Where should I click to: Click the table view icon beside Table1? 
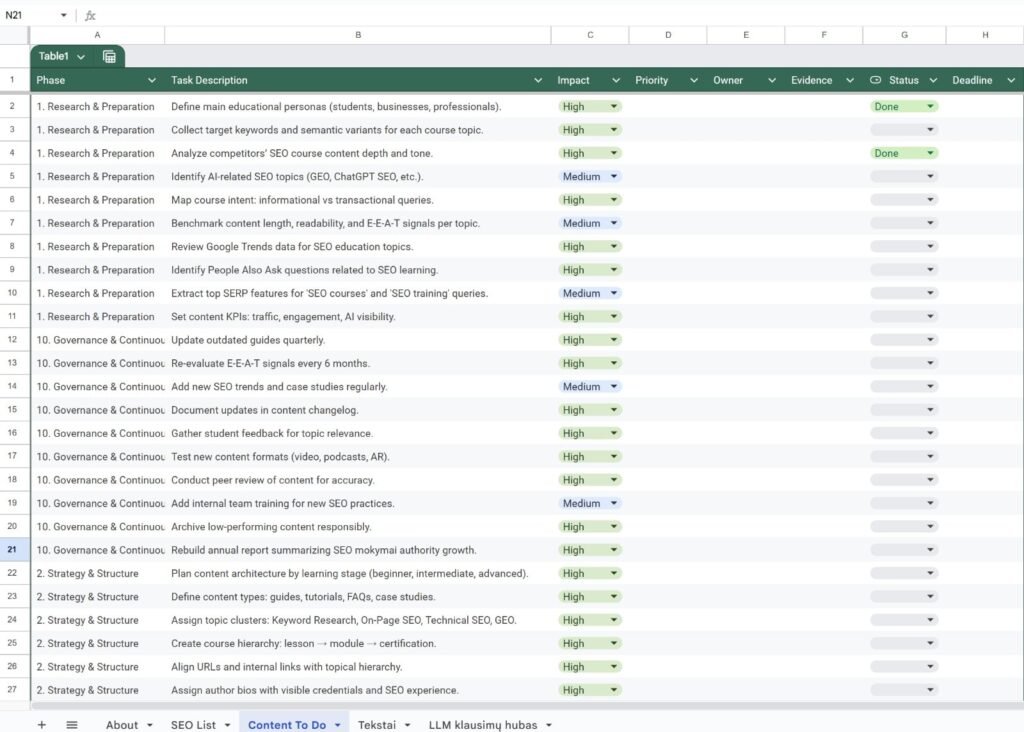[109, 57]
